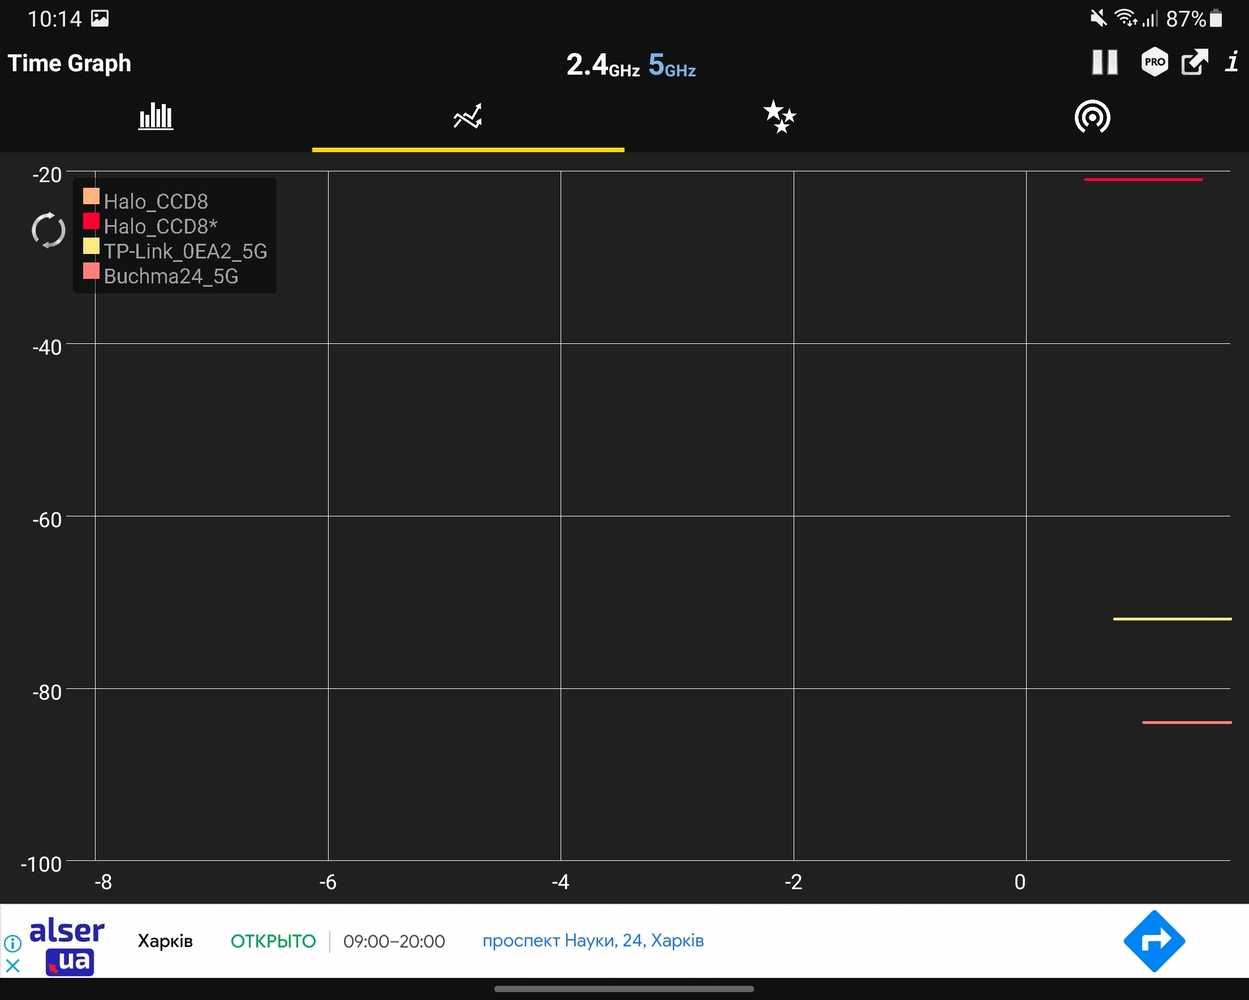1249x1000 pixels.
Task: Click the TP-Link_0EA2_5G yellow legend swatch
Action: click(x=91, y=246)
